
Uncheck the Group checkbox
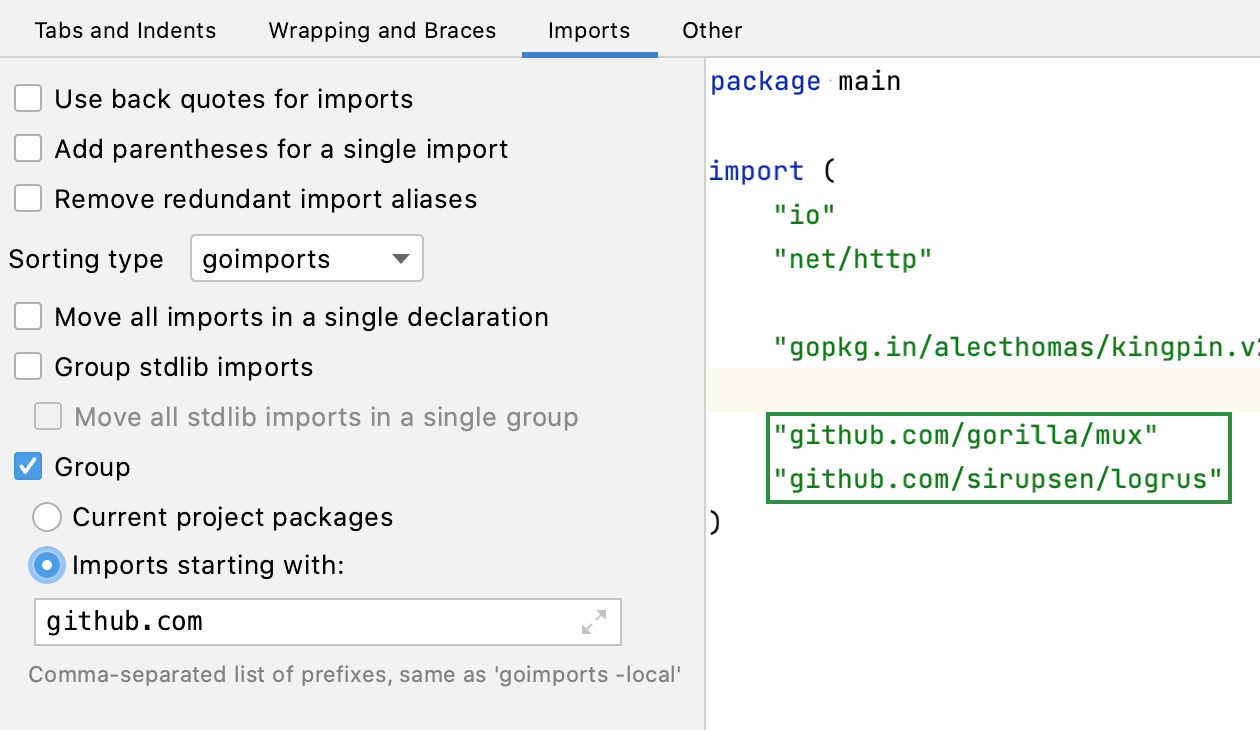(27, 466)
